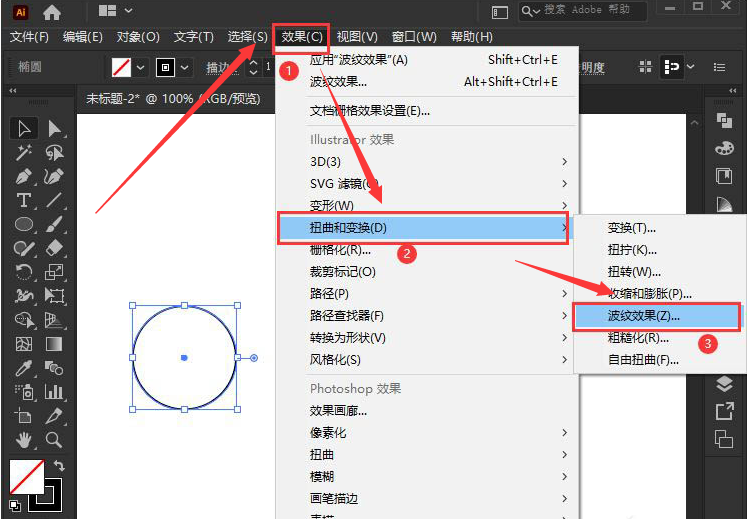Open the 窗口(W) menu
Image resolution: width=748 pixels, height=519 pixels.
tap(414, 37)
